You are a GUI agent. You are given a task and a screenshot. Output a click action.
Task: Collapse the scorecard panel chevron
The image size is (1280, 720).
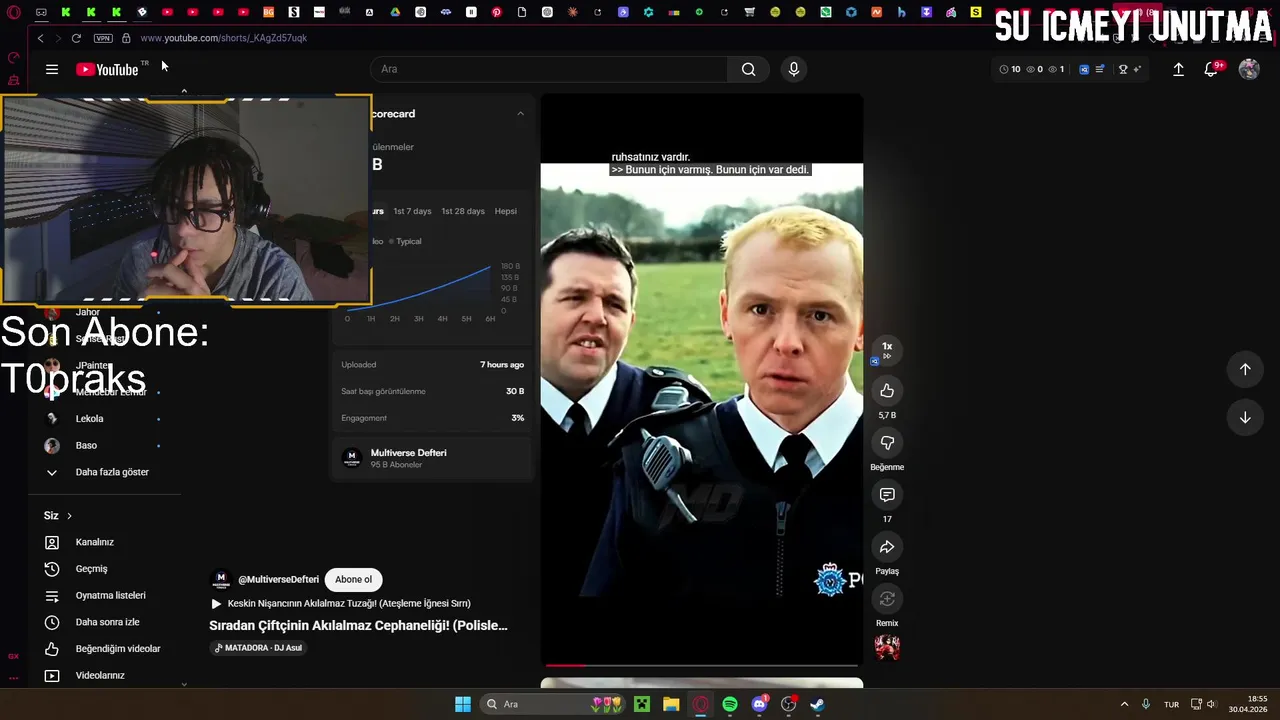520,114
